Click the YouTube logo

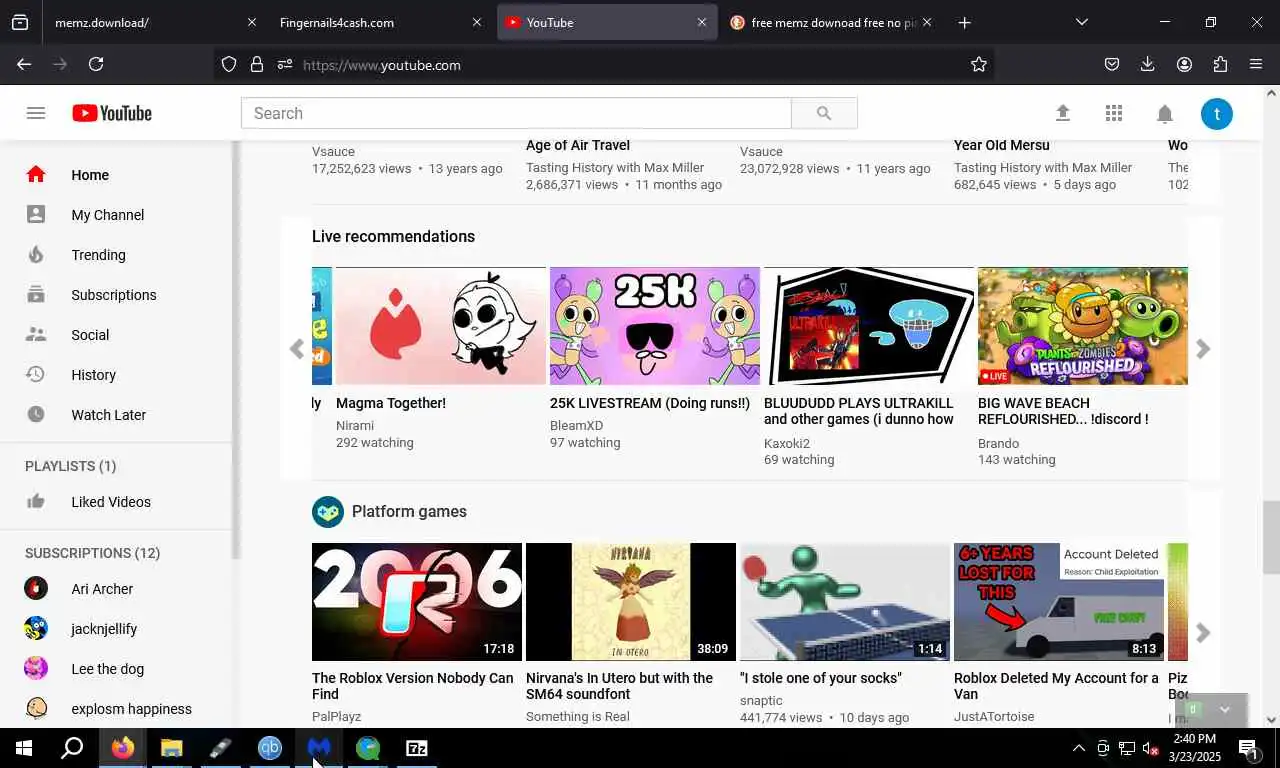[x=112, y=113]
